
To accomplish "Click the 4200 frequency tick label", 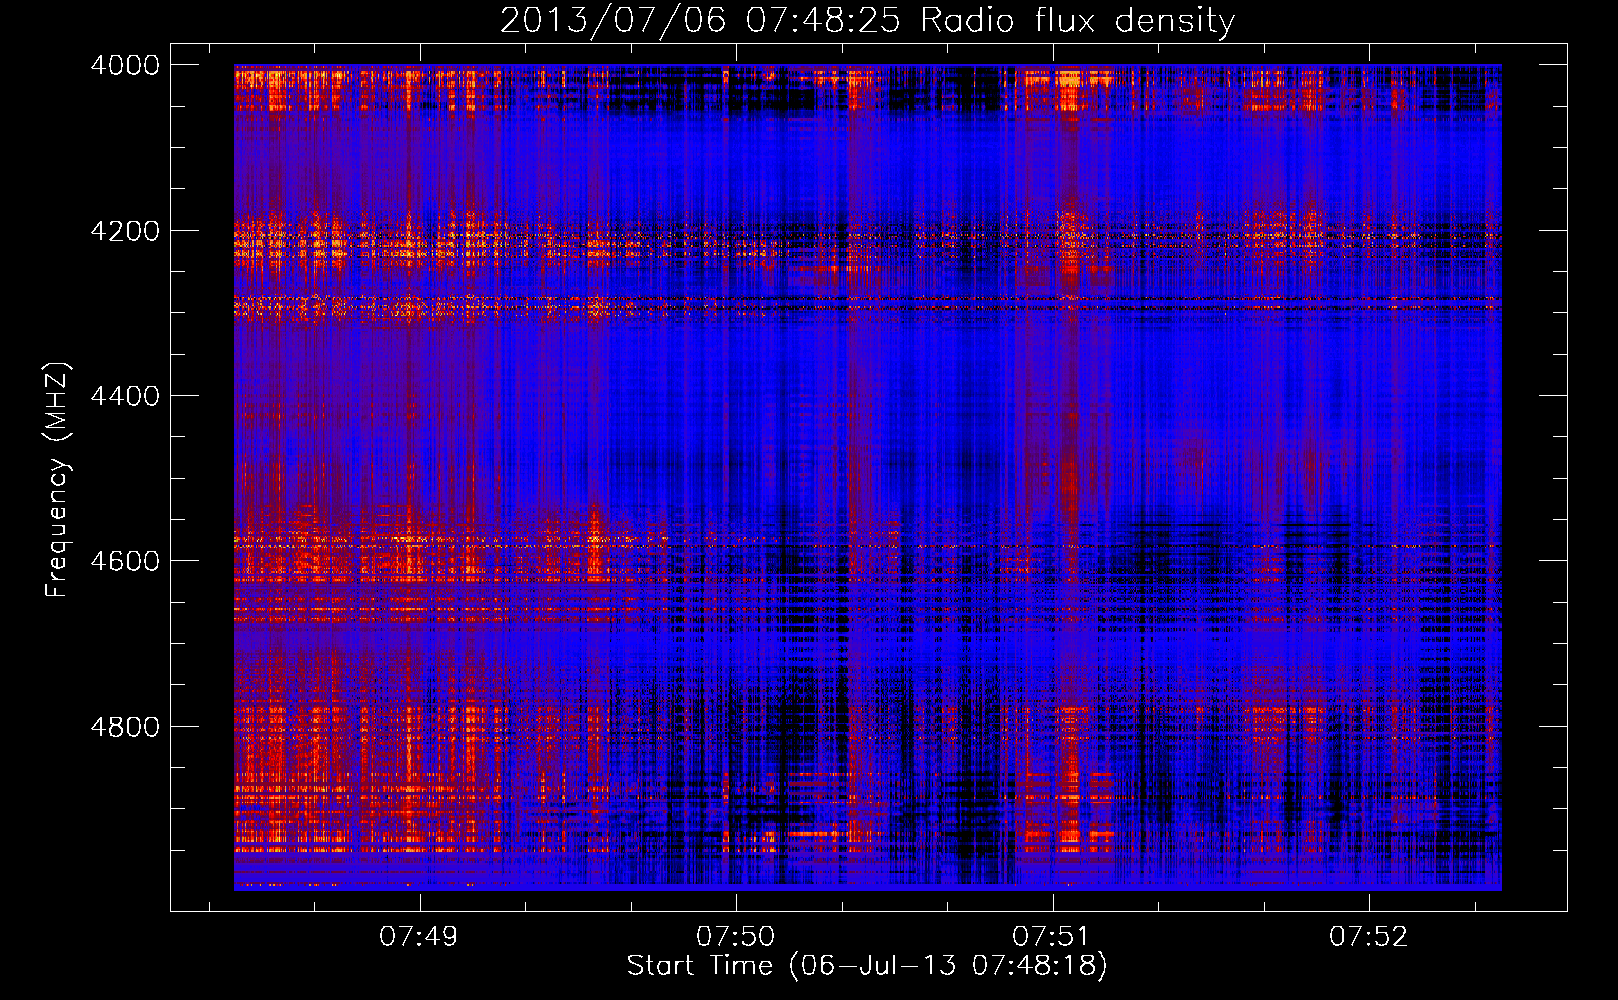I will pos(125,230).
